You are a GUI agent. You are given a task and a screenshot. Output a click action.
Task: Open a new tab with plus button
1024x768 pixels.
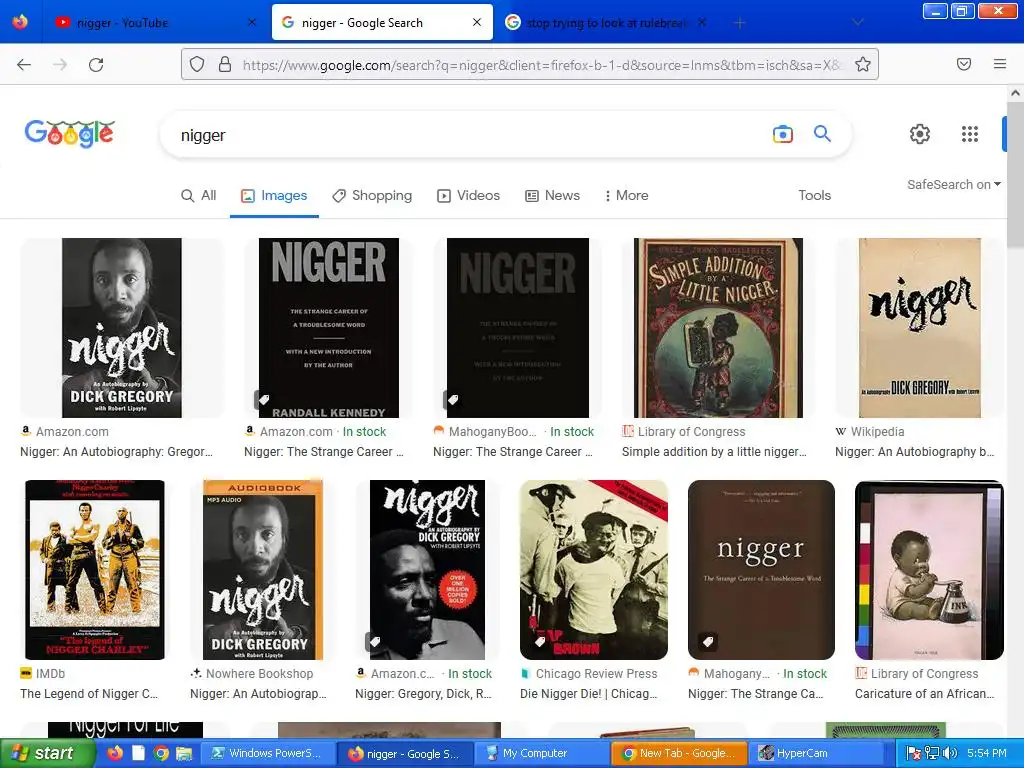[739, 23]
